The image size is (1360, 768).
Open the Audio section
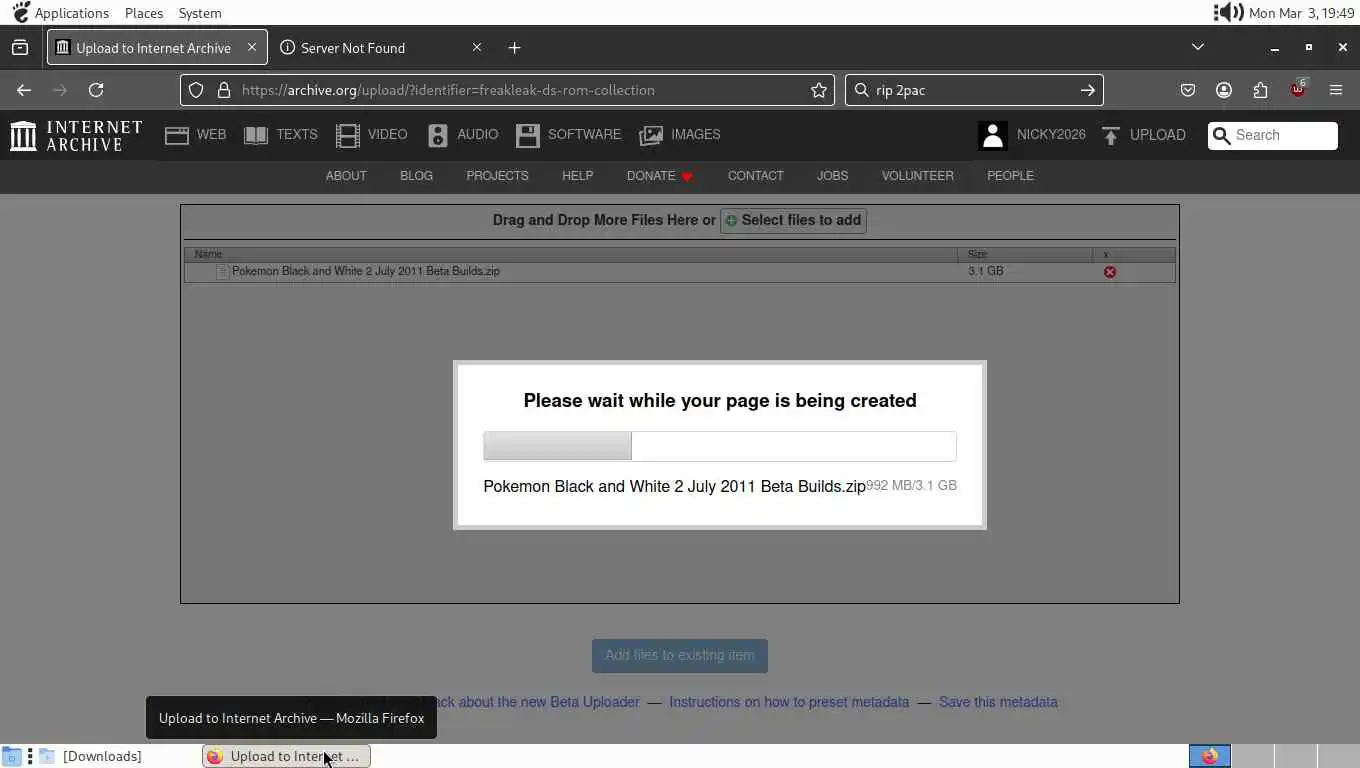click(463, 135)
